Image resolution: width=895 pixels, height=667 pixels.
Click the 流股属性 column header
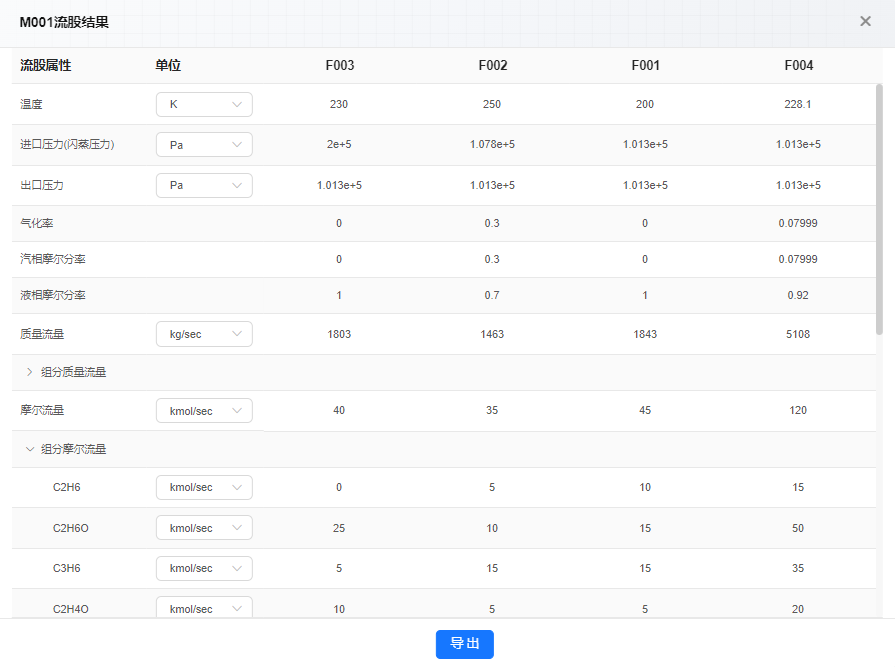[46, 66]
